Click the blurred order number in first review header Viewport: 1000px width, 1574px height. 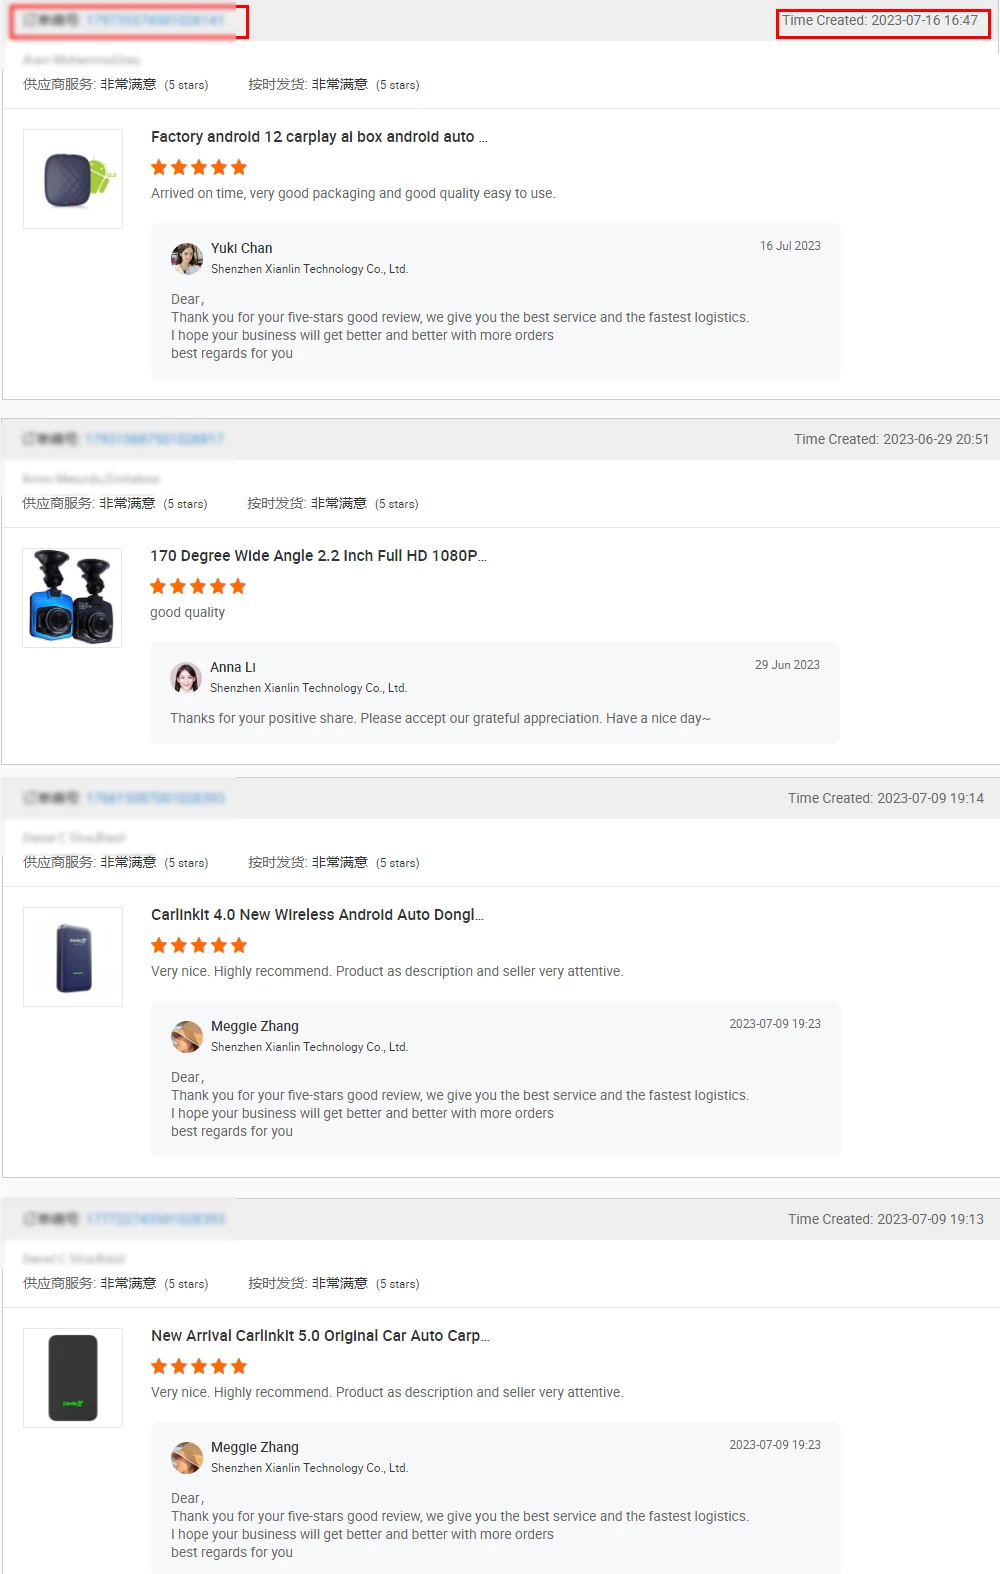(155, 20)
